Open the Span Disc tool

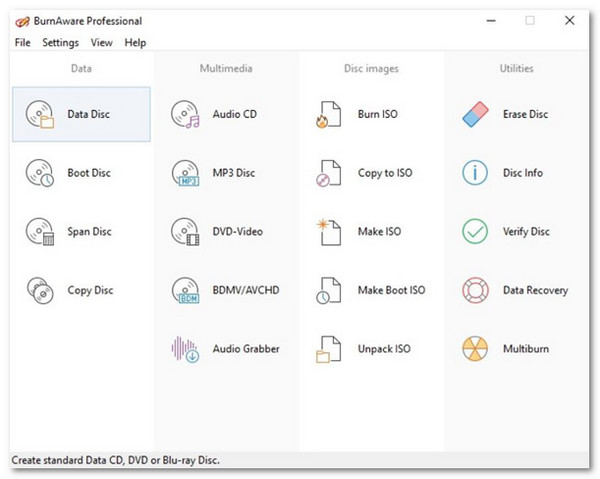click(81, 231)
